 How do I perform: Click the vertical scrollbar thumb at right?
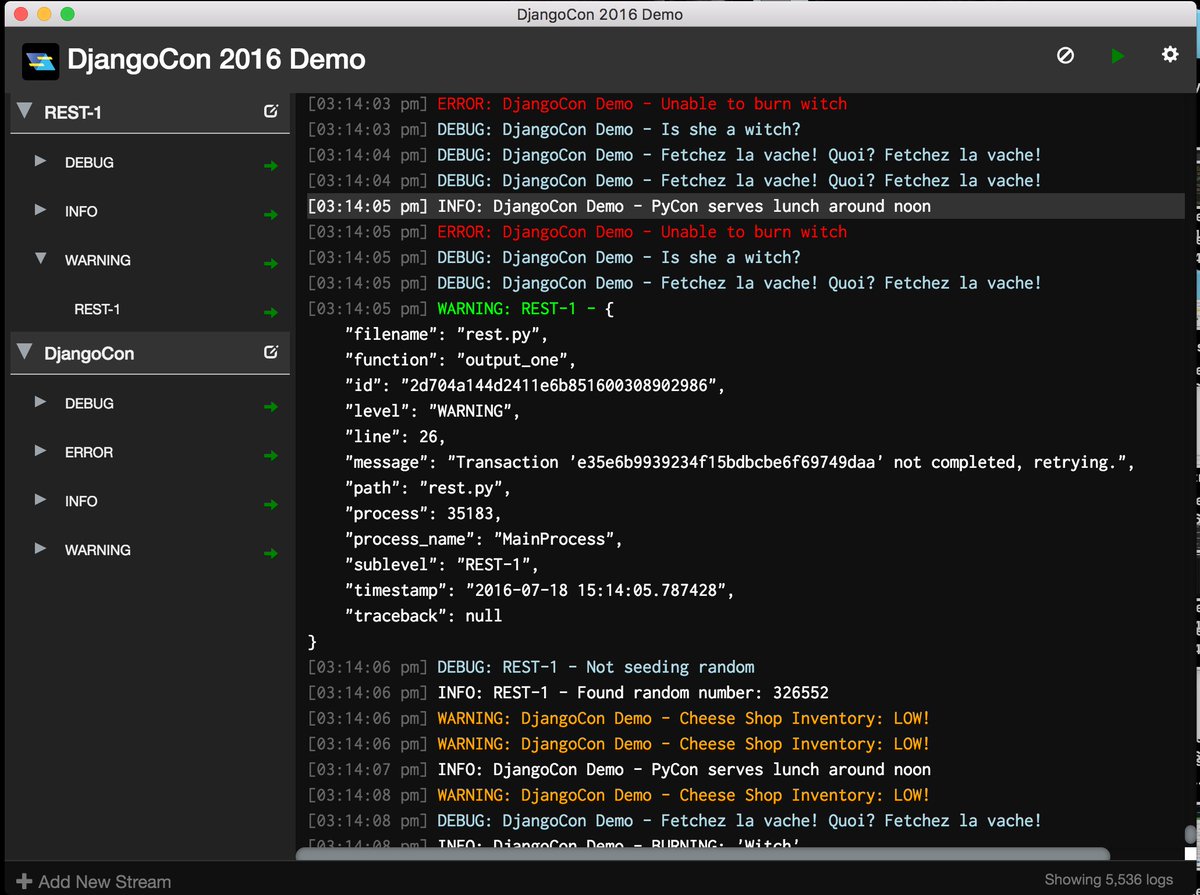click(x=1190, y=834)
